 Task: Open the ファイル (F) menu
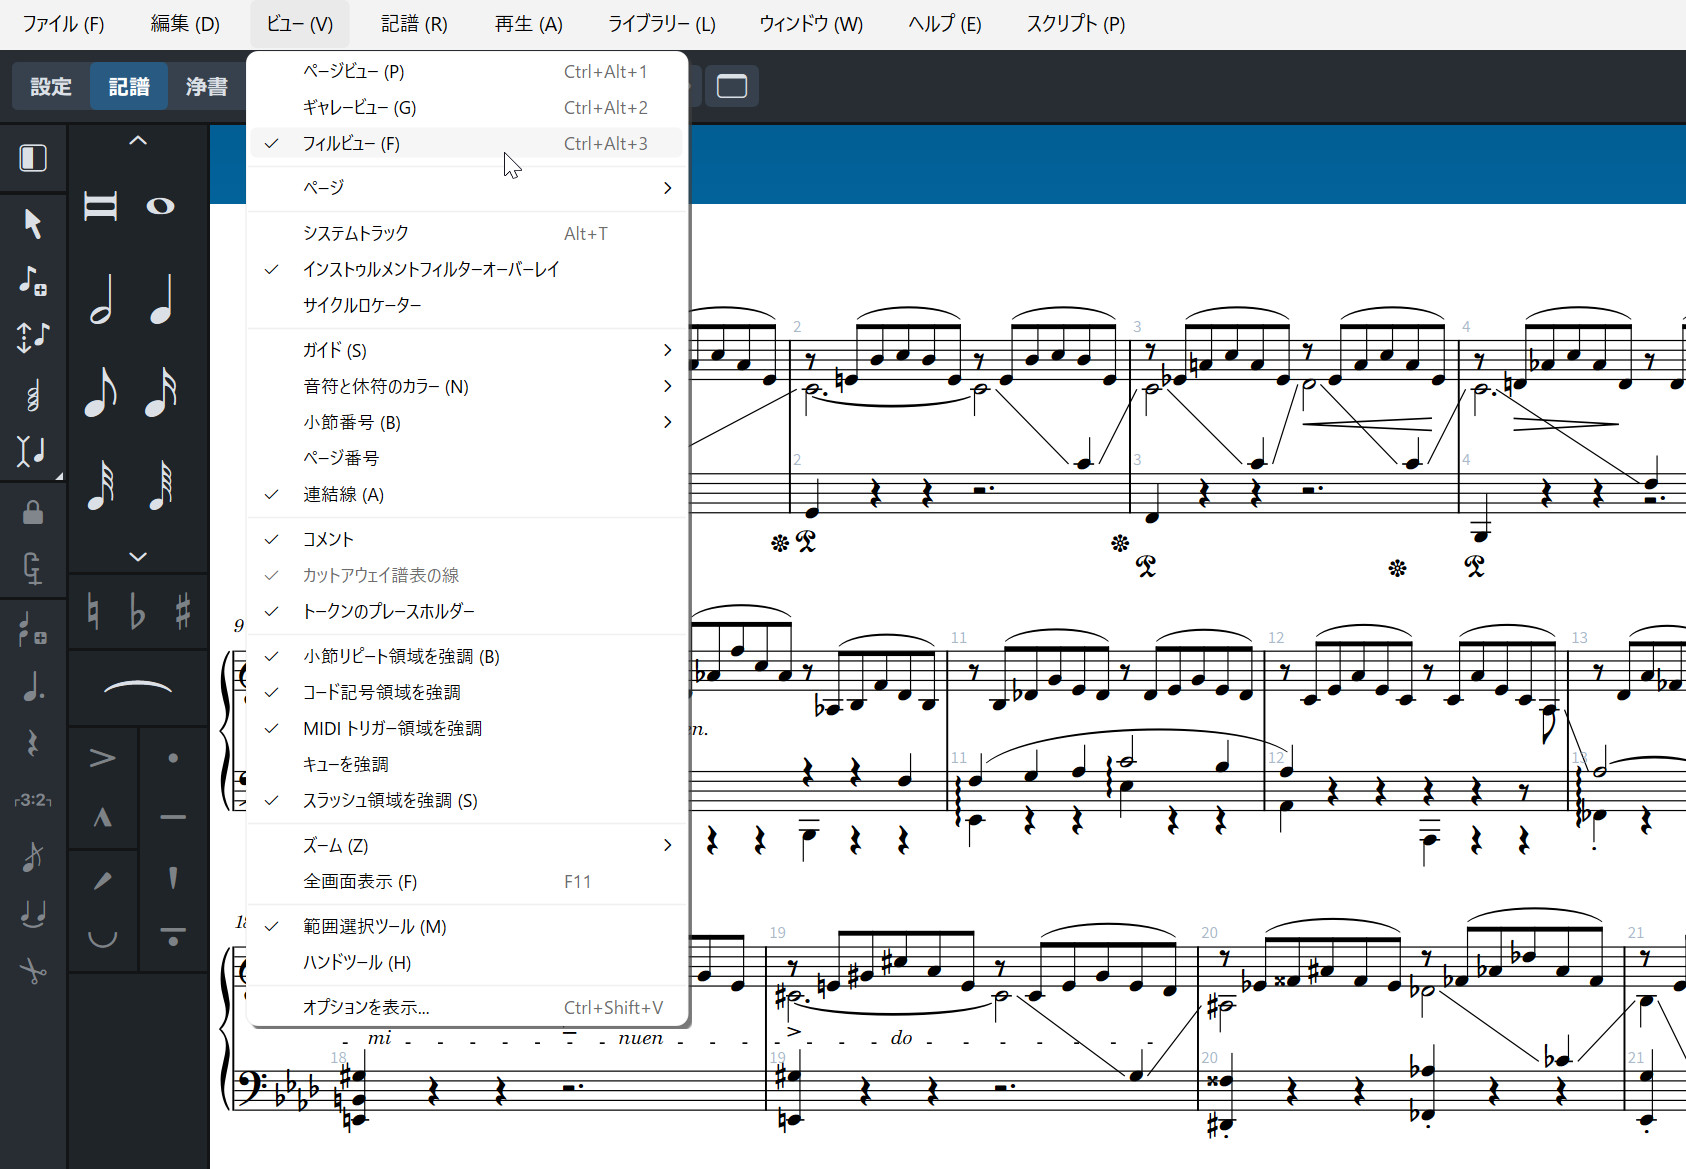tap(63, 24)
